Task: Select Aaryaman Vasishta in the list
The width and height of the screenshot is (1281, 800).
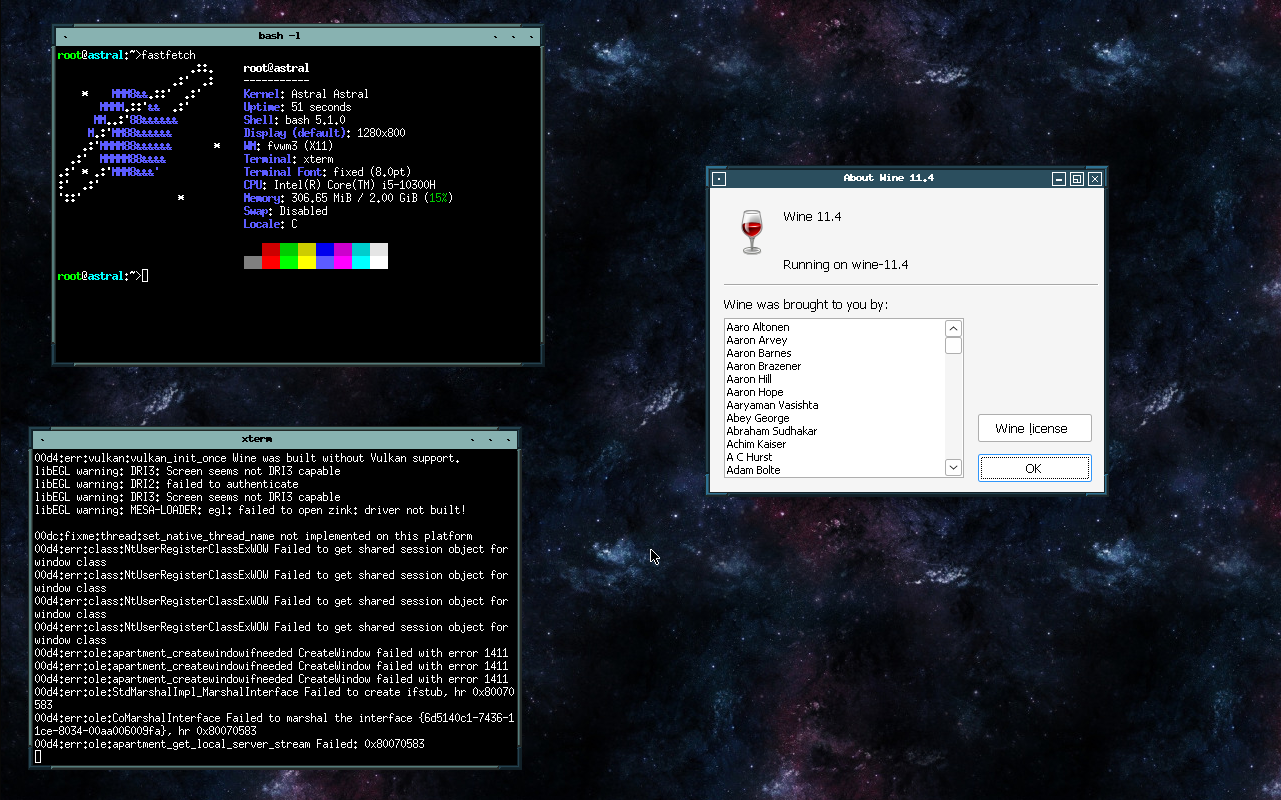Action: point(772,405)
